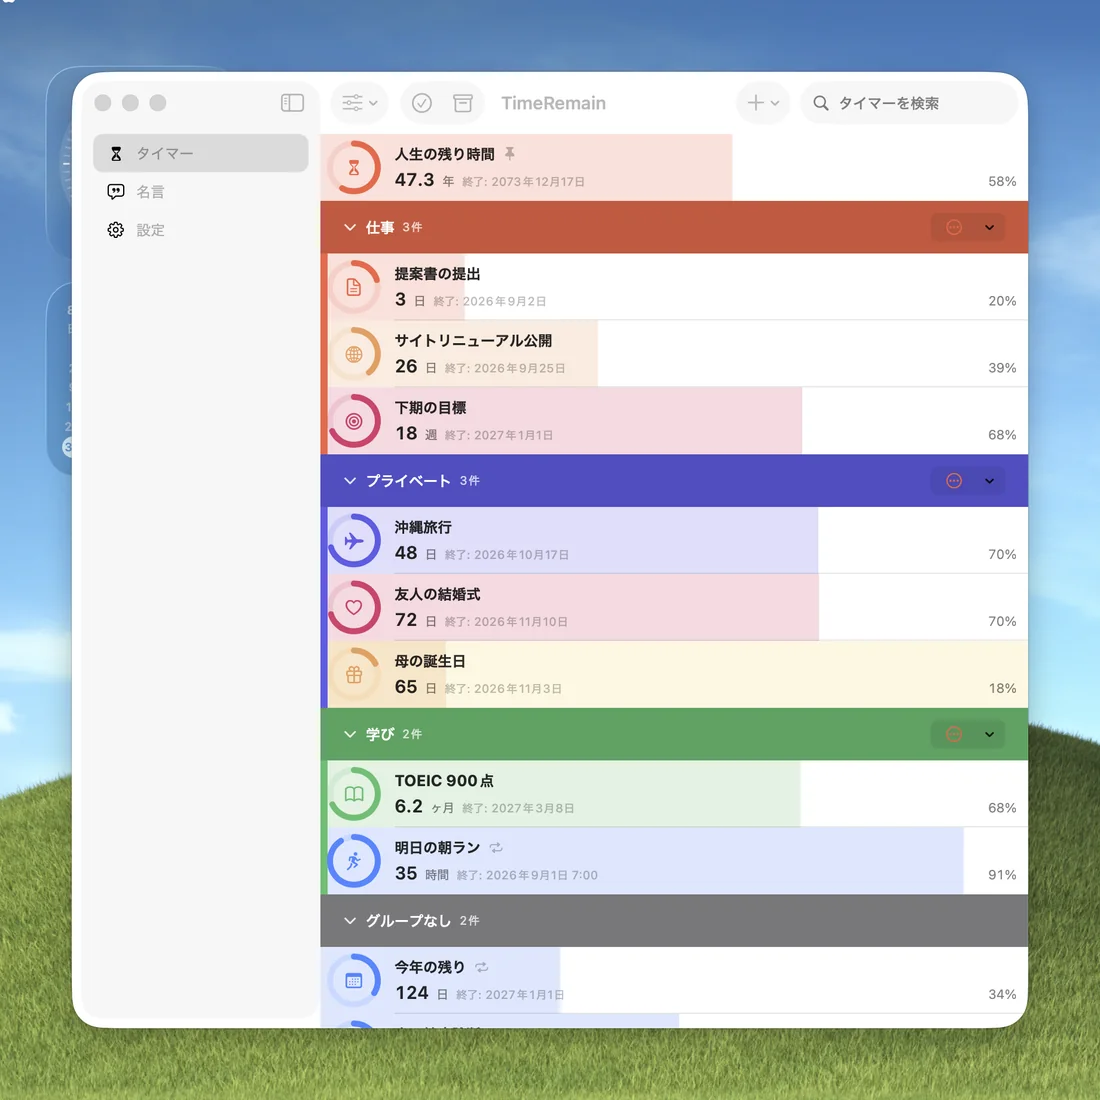This screenshot has width=1100, height=1100.
Task: Focus the タイマーを検索 search field
Action: click(x=908, y=103)
